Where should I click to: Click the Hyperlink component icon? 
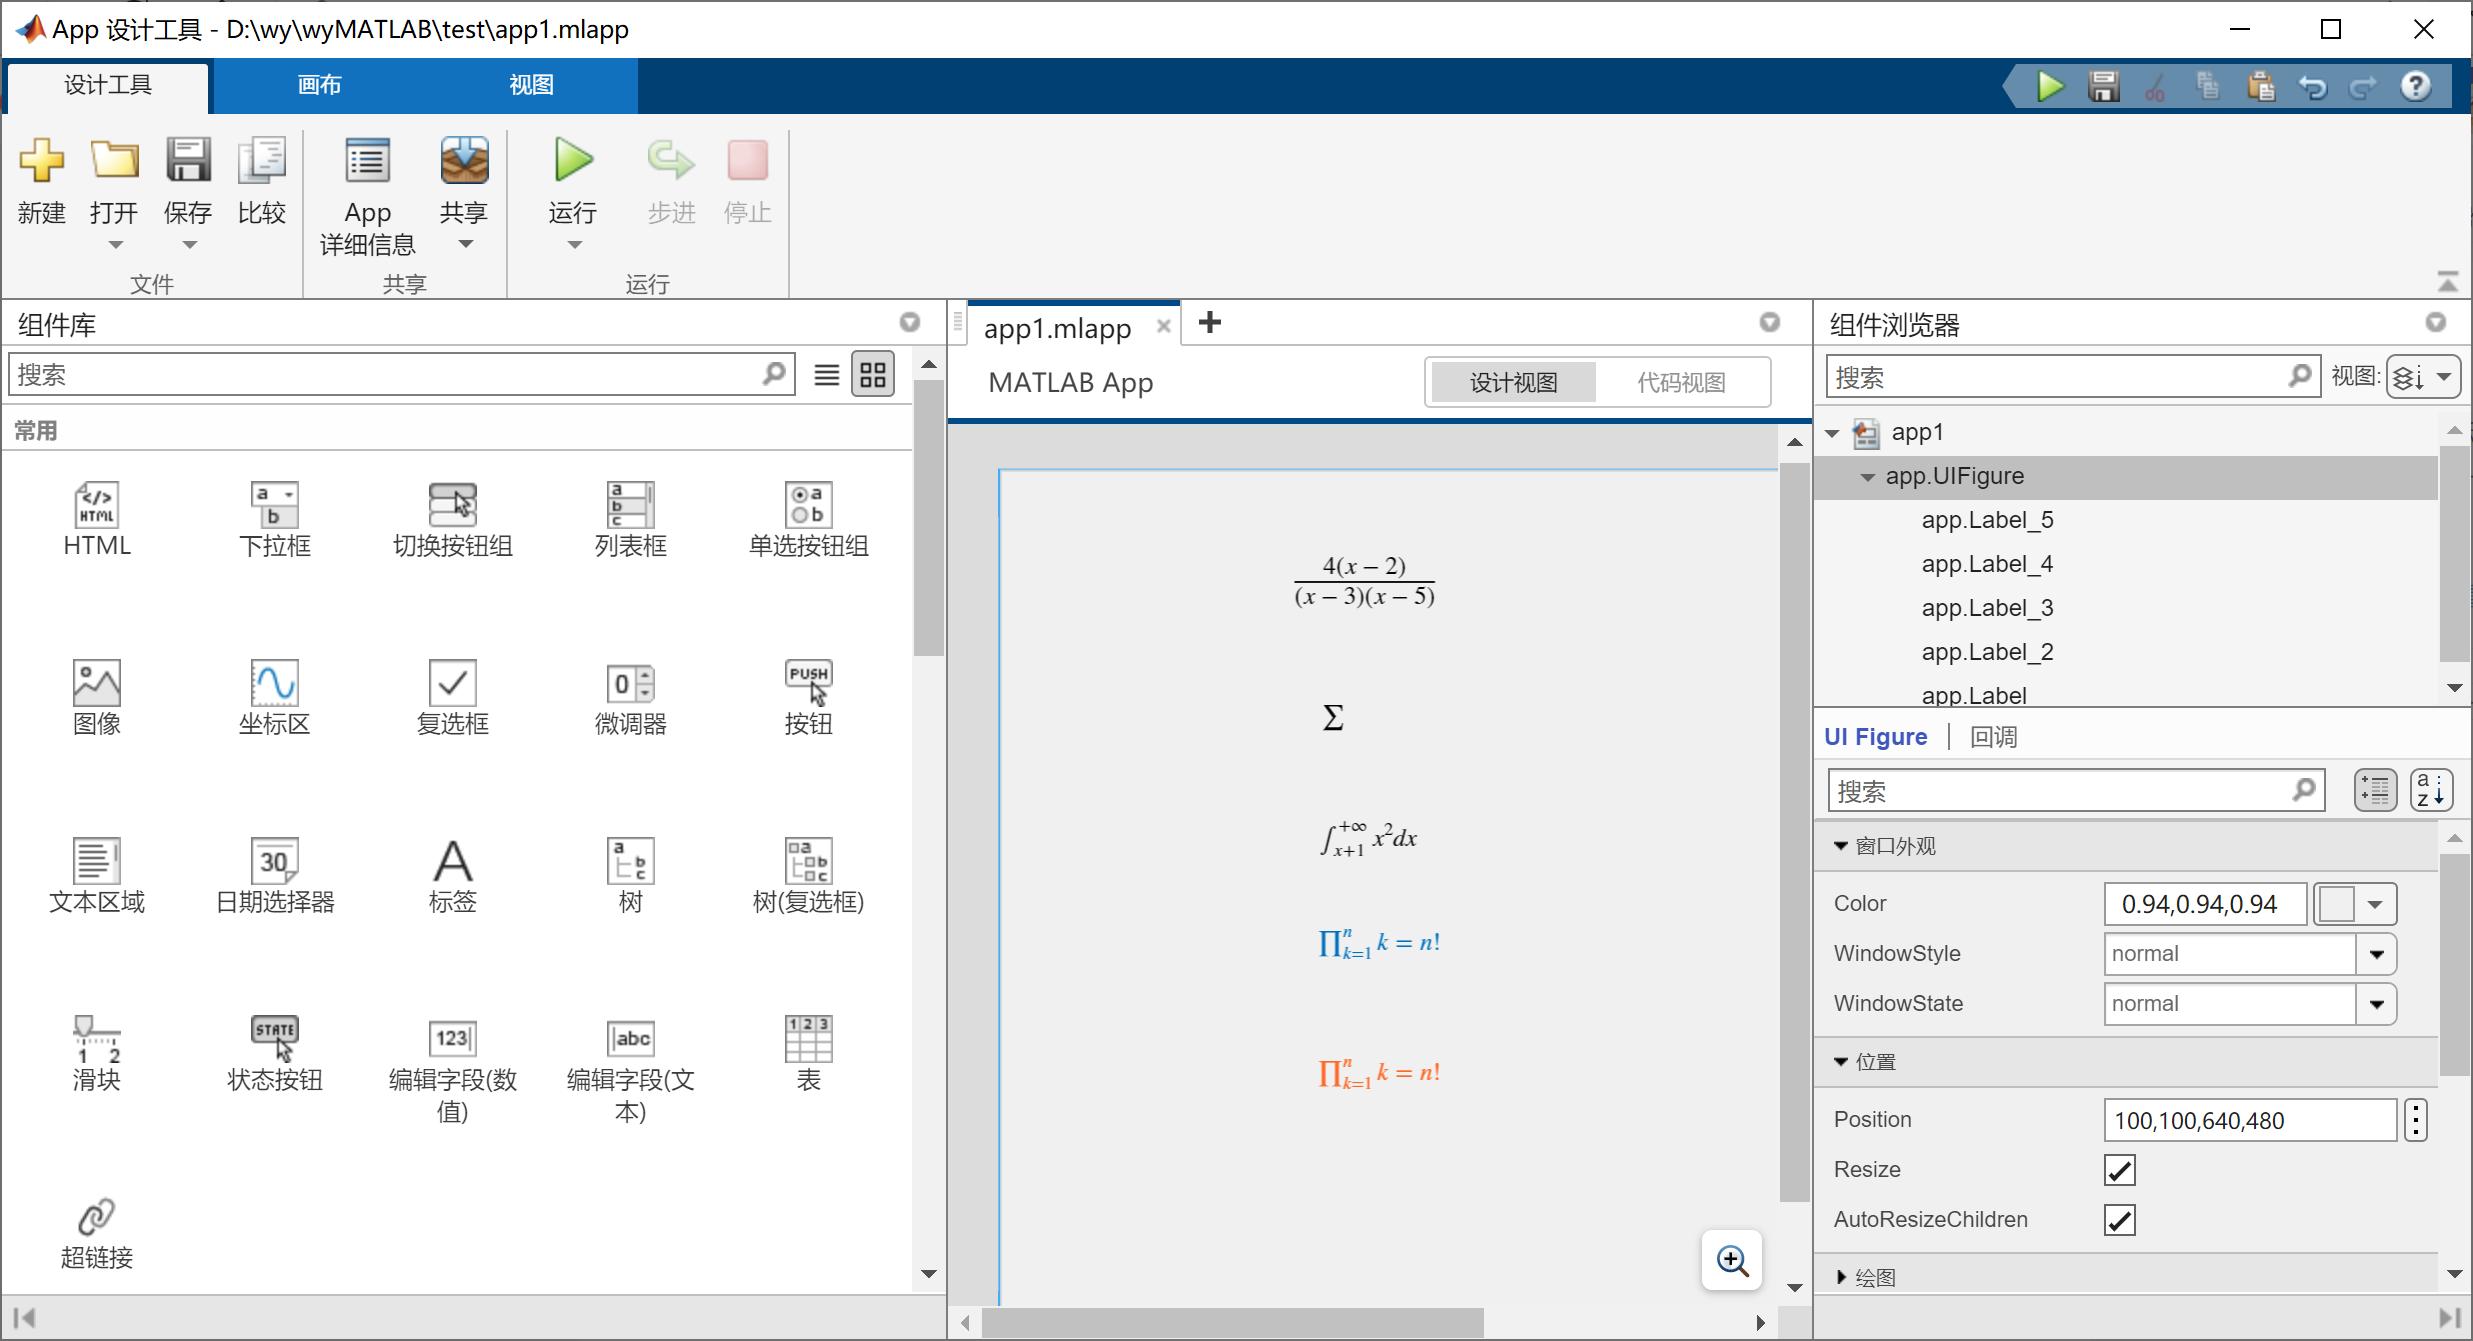click(x=96, y=1218)
